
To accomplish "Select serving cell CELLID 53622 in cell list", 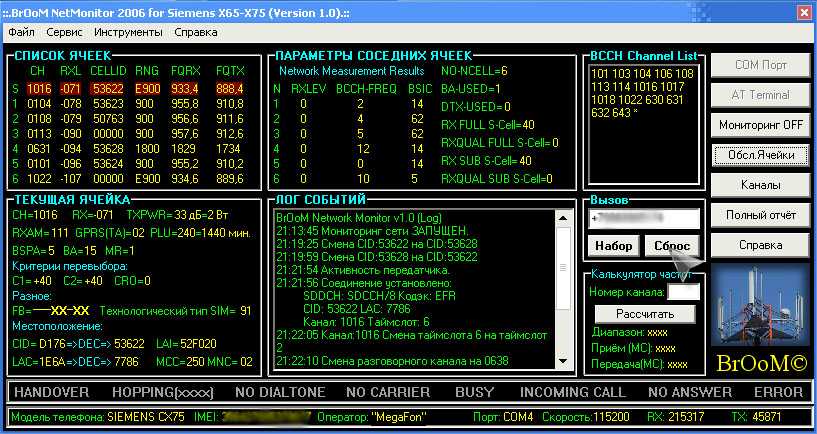I will (107, 89).
